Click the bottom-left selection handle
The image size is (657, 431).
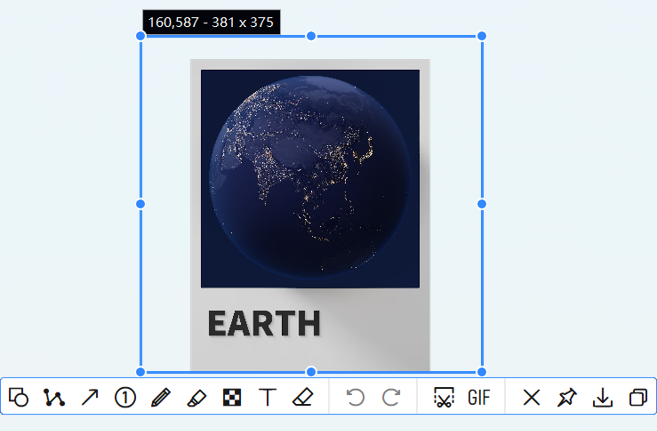coord(141,372)
